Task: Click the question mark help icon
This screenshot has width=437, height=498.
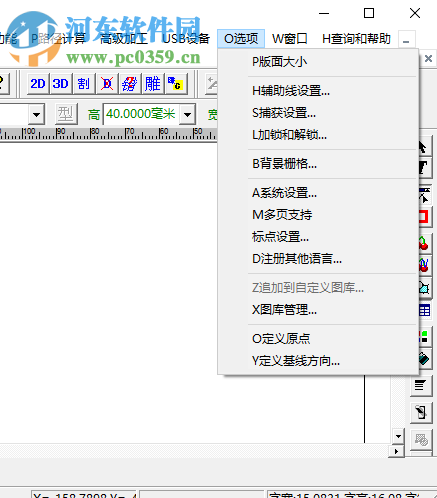Action: click(3, 83)
